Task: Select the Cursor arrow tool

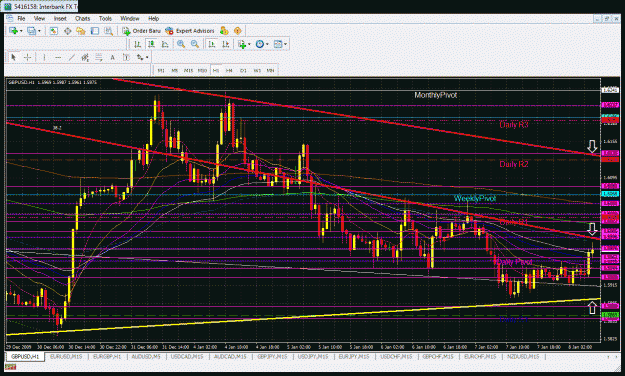Action: pyautogui.click(x=14, y=58)
